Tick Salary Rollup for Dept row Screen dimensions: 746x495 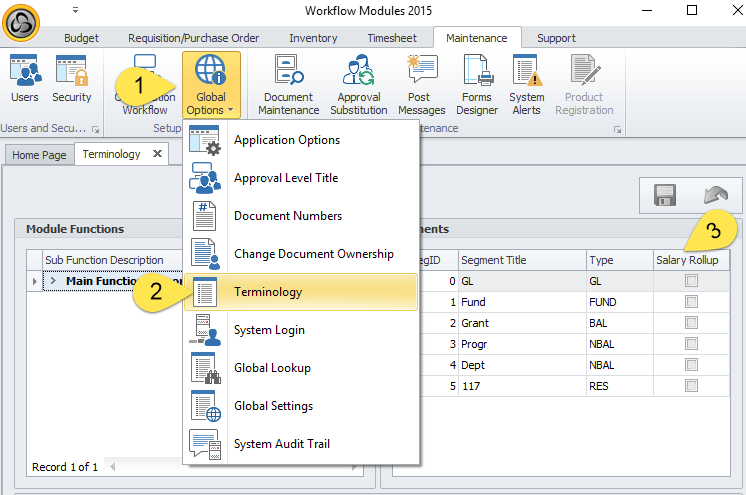coord(691,365)
